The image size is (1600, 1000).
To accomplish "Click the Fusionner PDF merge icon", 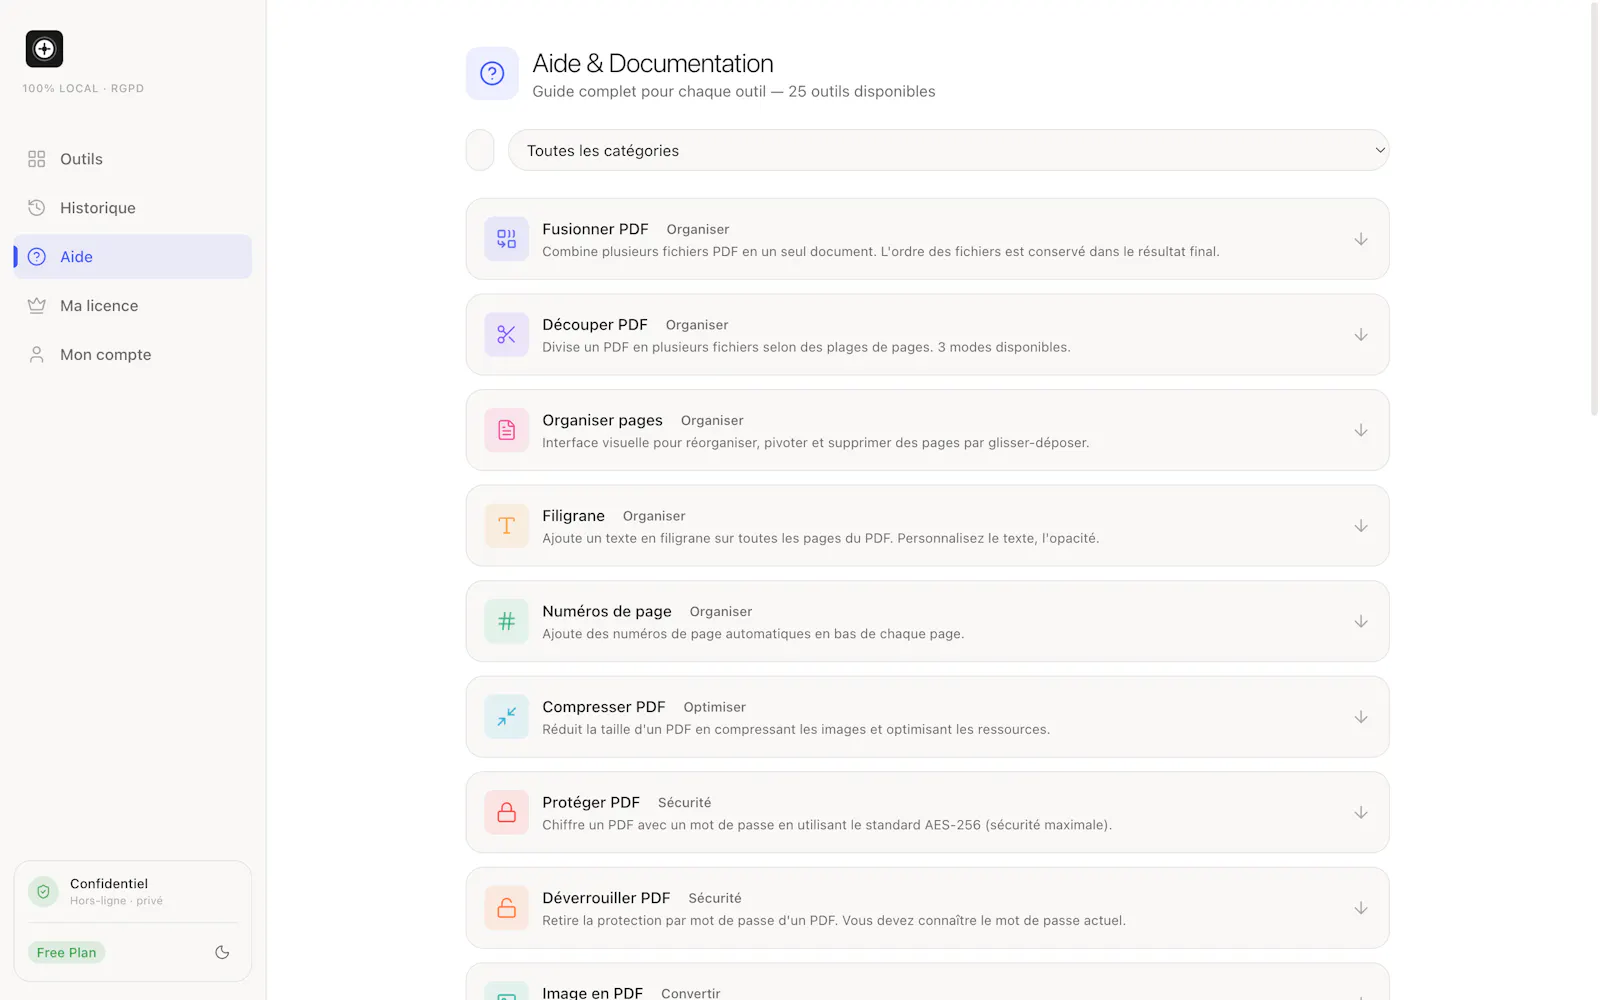I will [x=507, y=239].
